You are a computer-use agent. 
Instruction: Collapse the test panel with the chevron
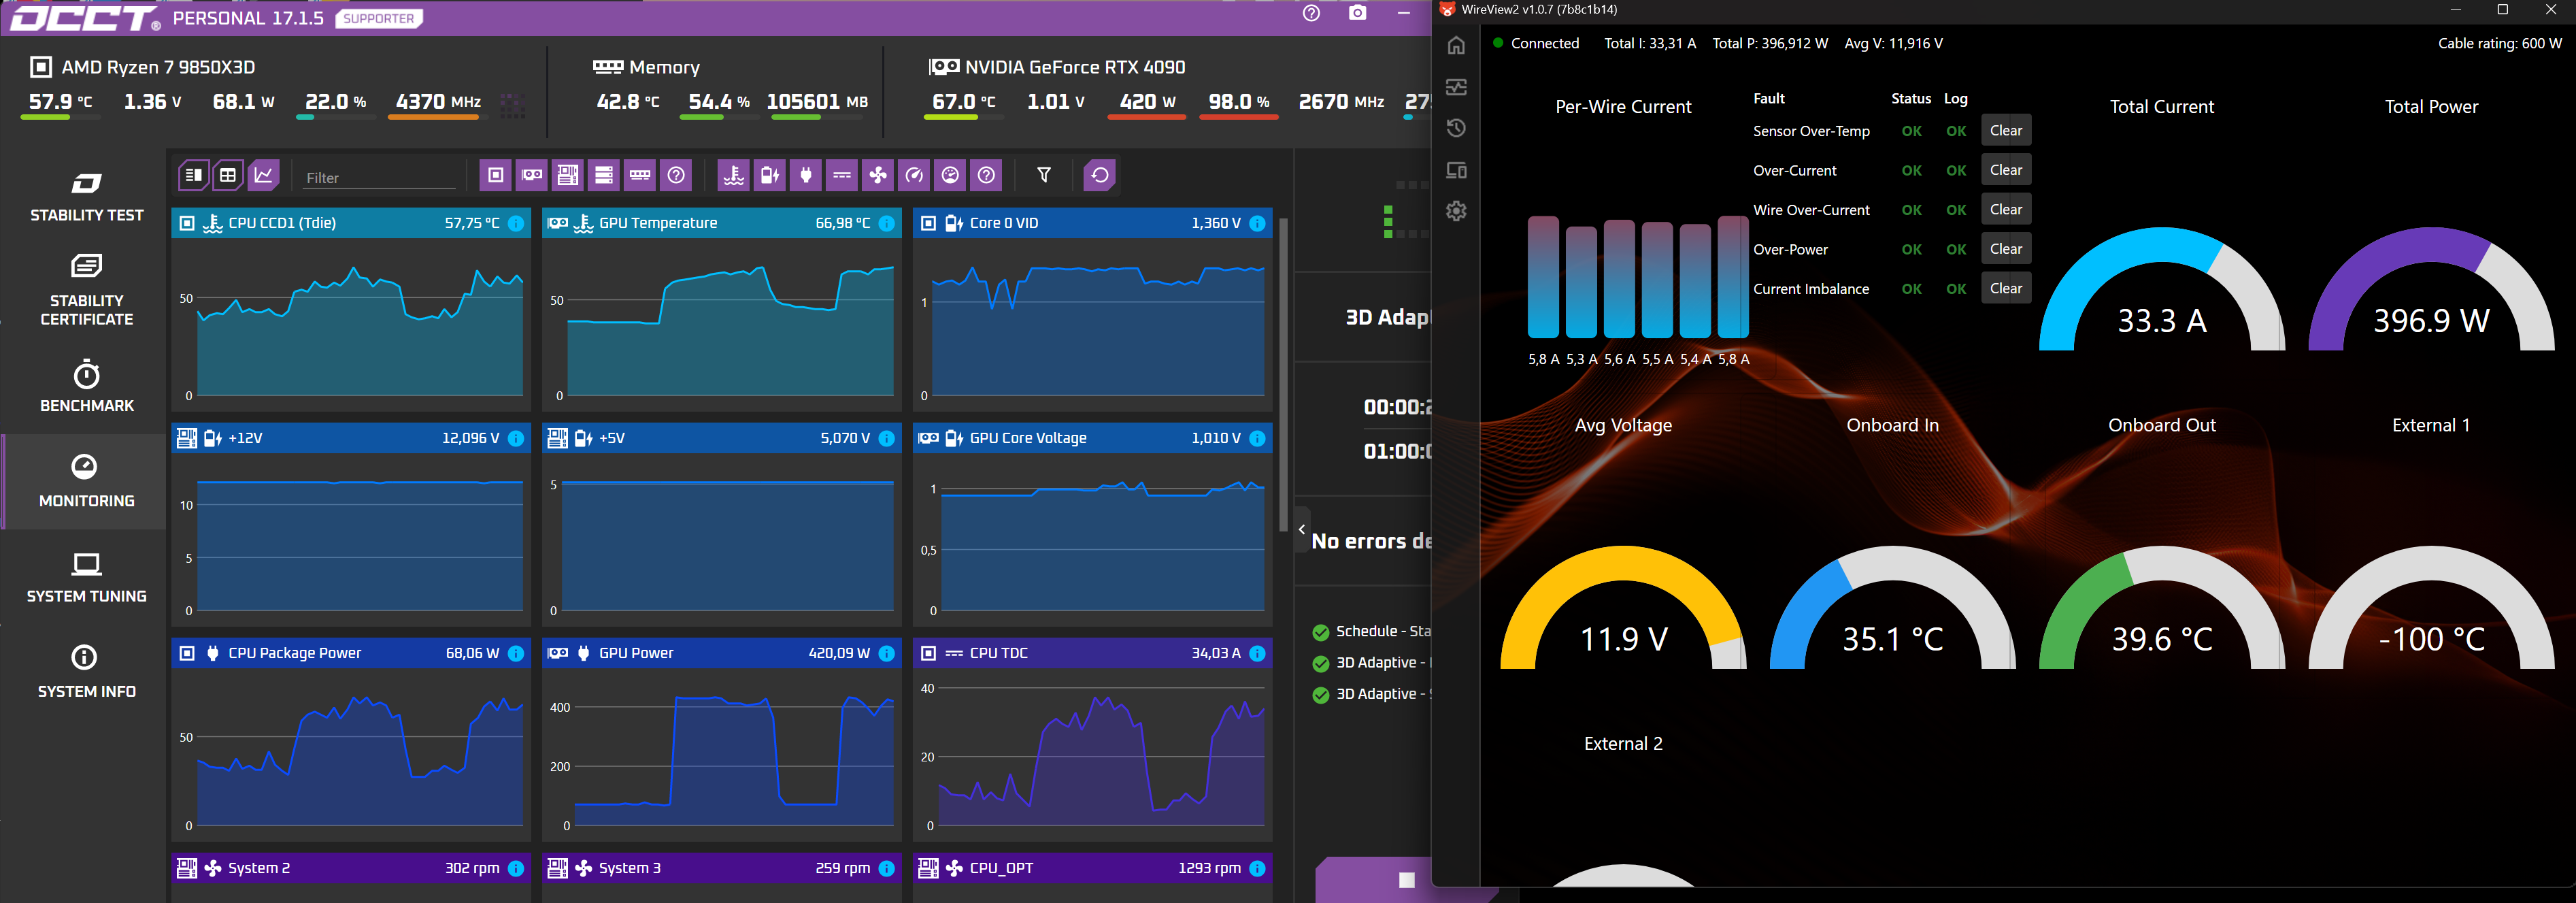click(1302, 529)
